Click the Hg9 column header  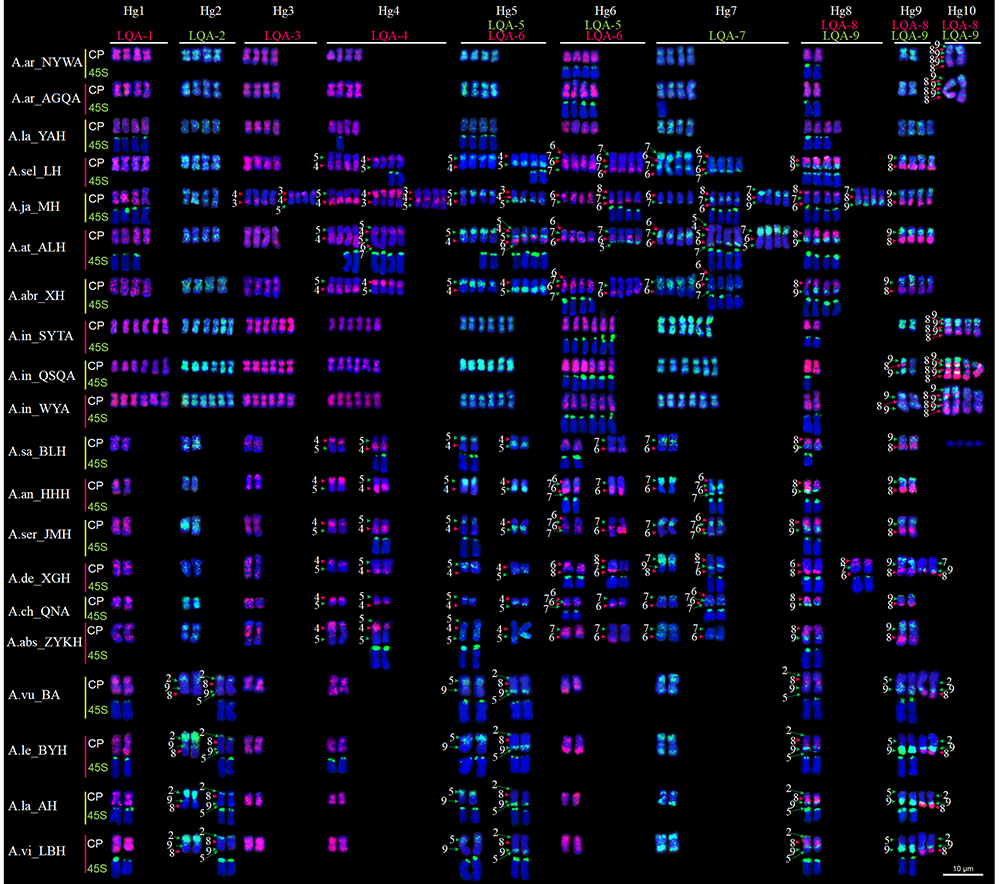click(911, 11)
